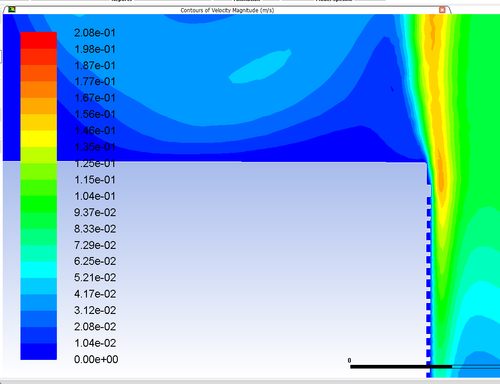Click legend value 0.00e+00
This screenshot has width=500, height=384.
tap(96, 360)
